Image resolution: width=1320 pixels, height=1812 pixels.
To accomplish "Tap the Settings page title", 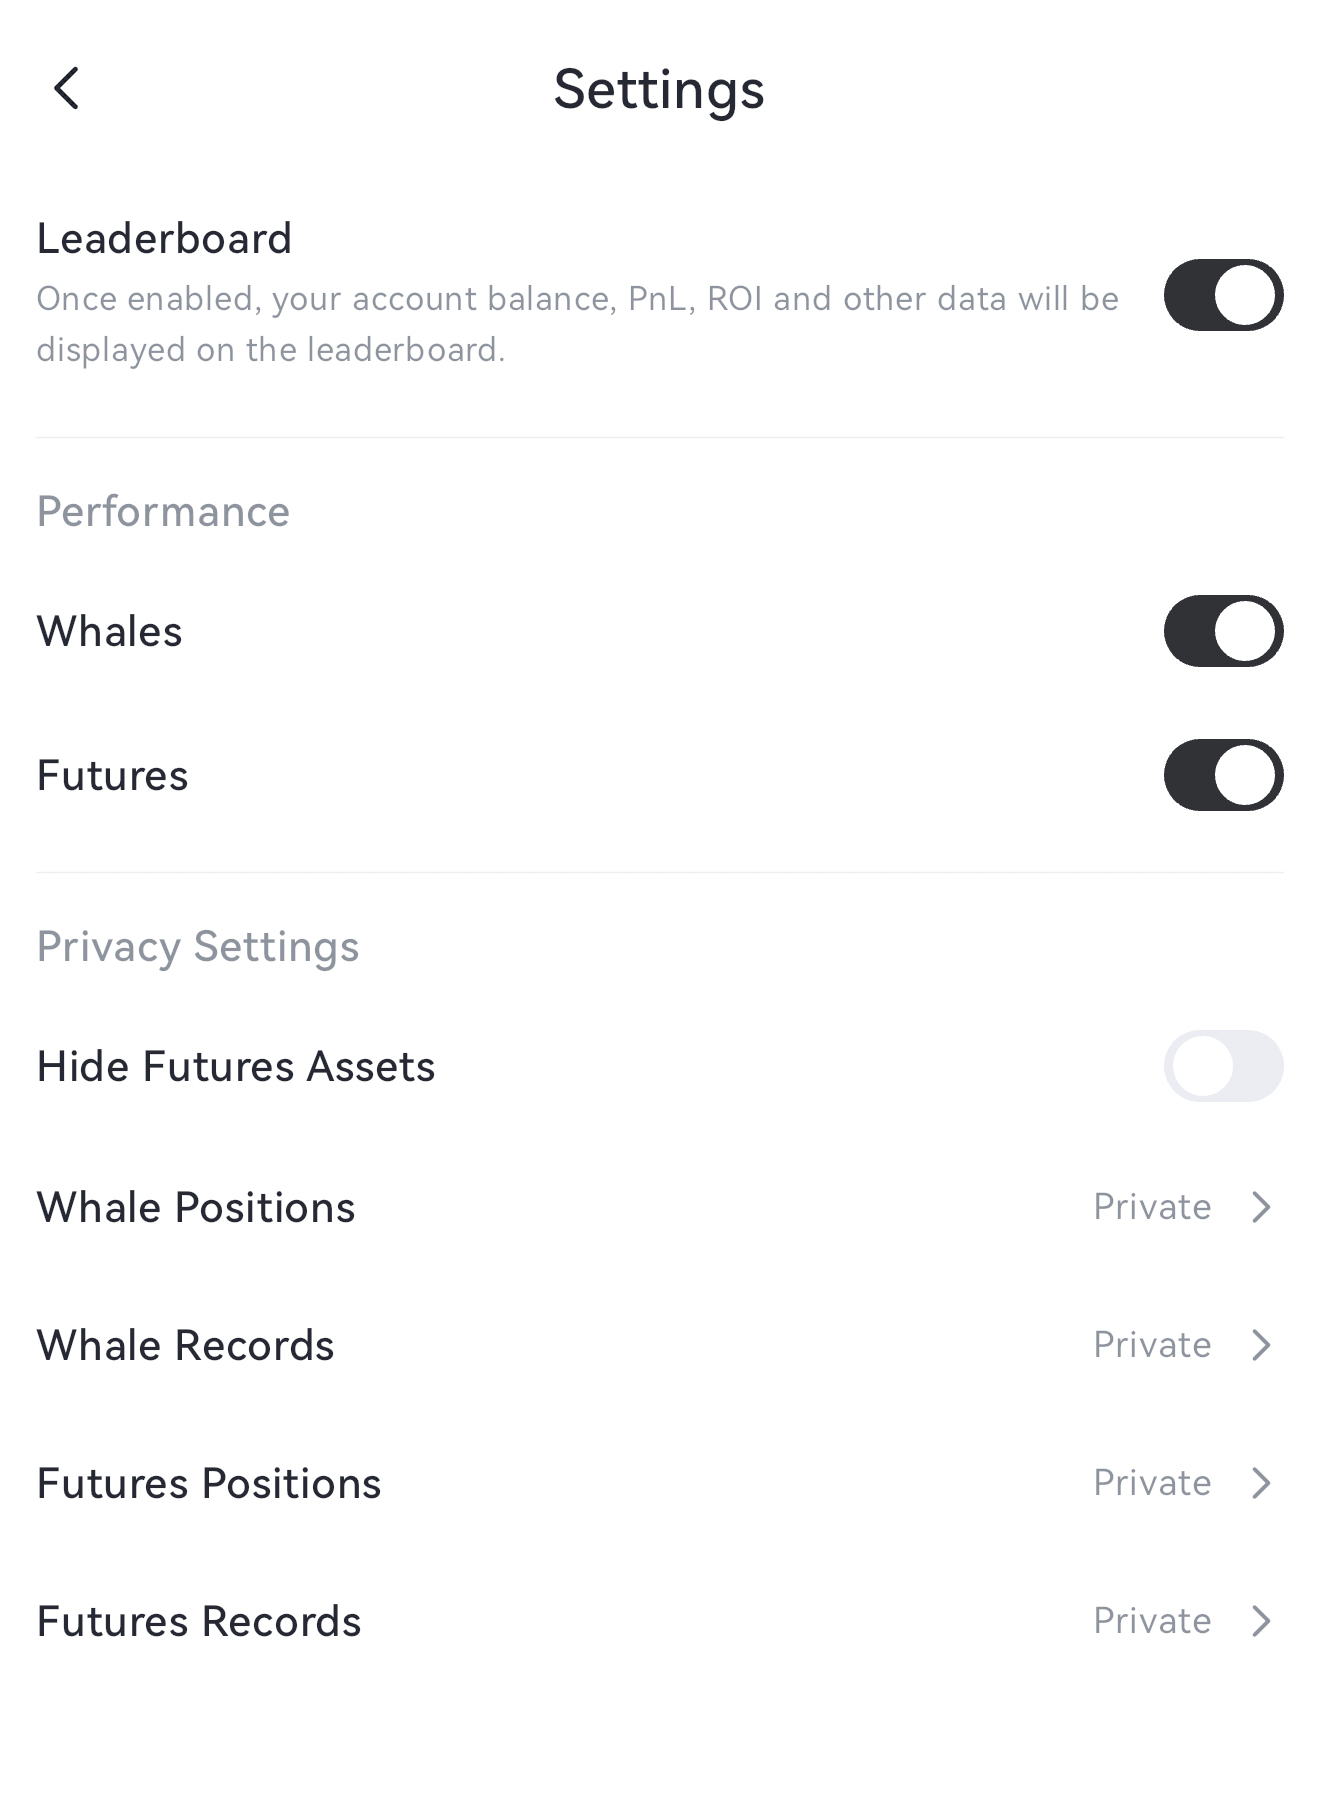I will [659, 89].
